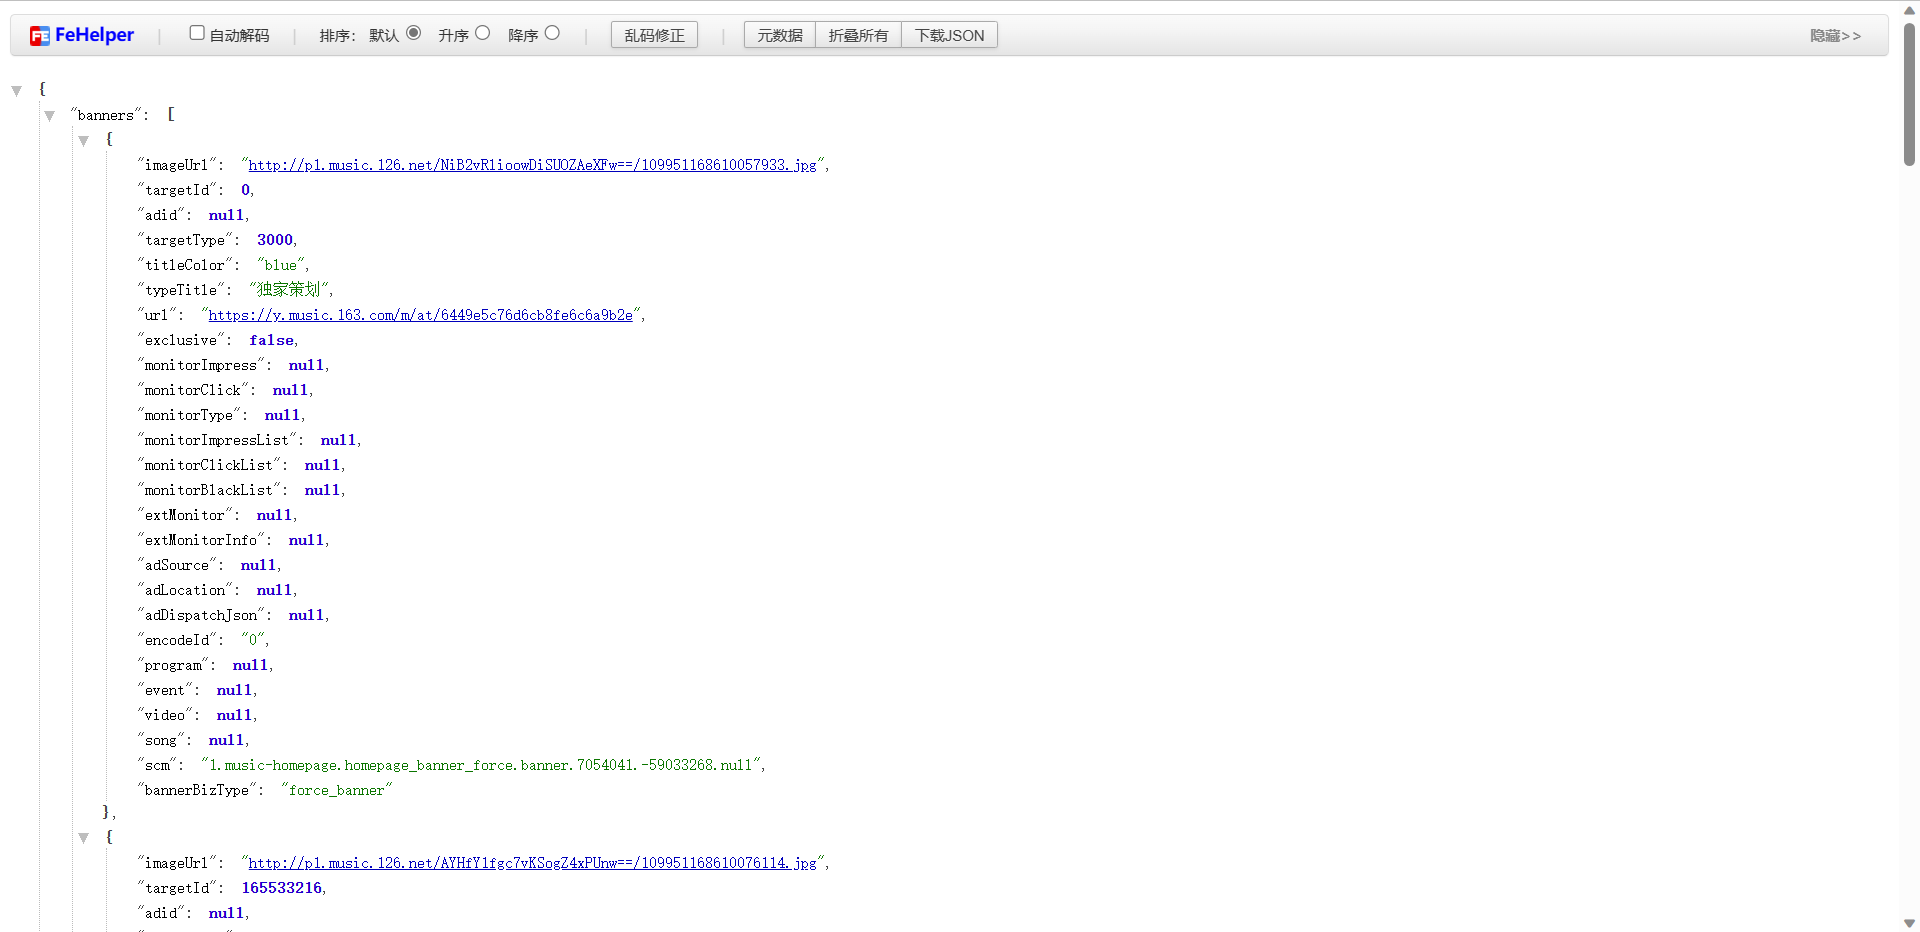Click the "song" key
This screenshot has width=1920, height=932.
(x=161, y=740)
